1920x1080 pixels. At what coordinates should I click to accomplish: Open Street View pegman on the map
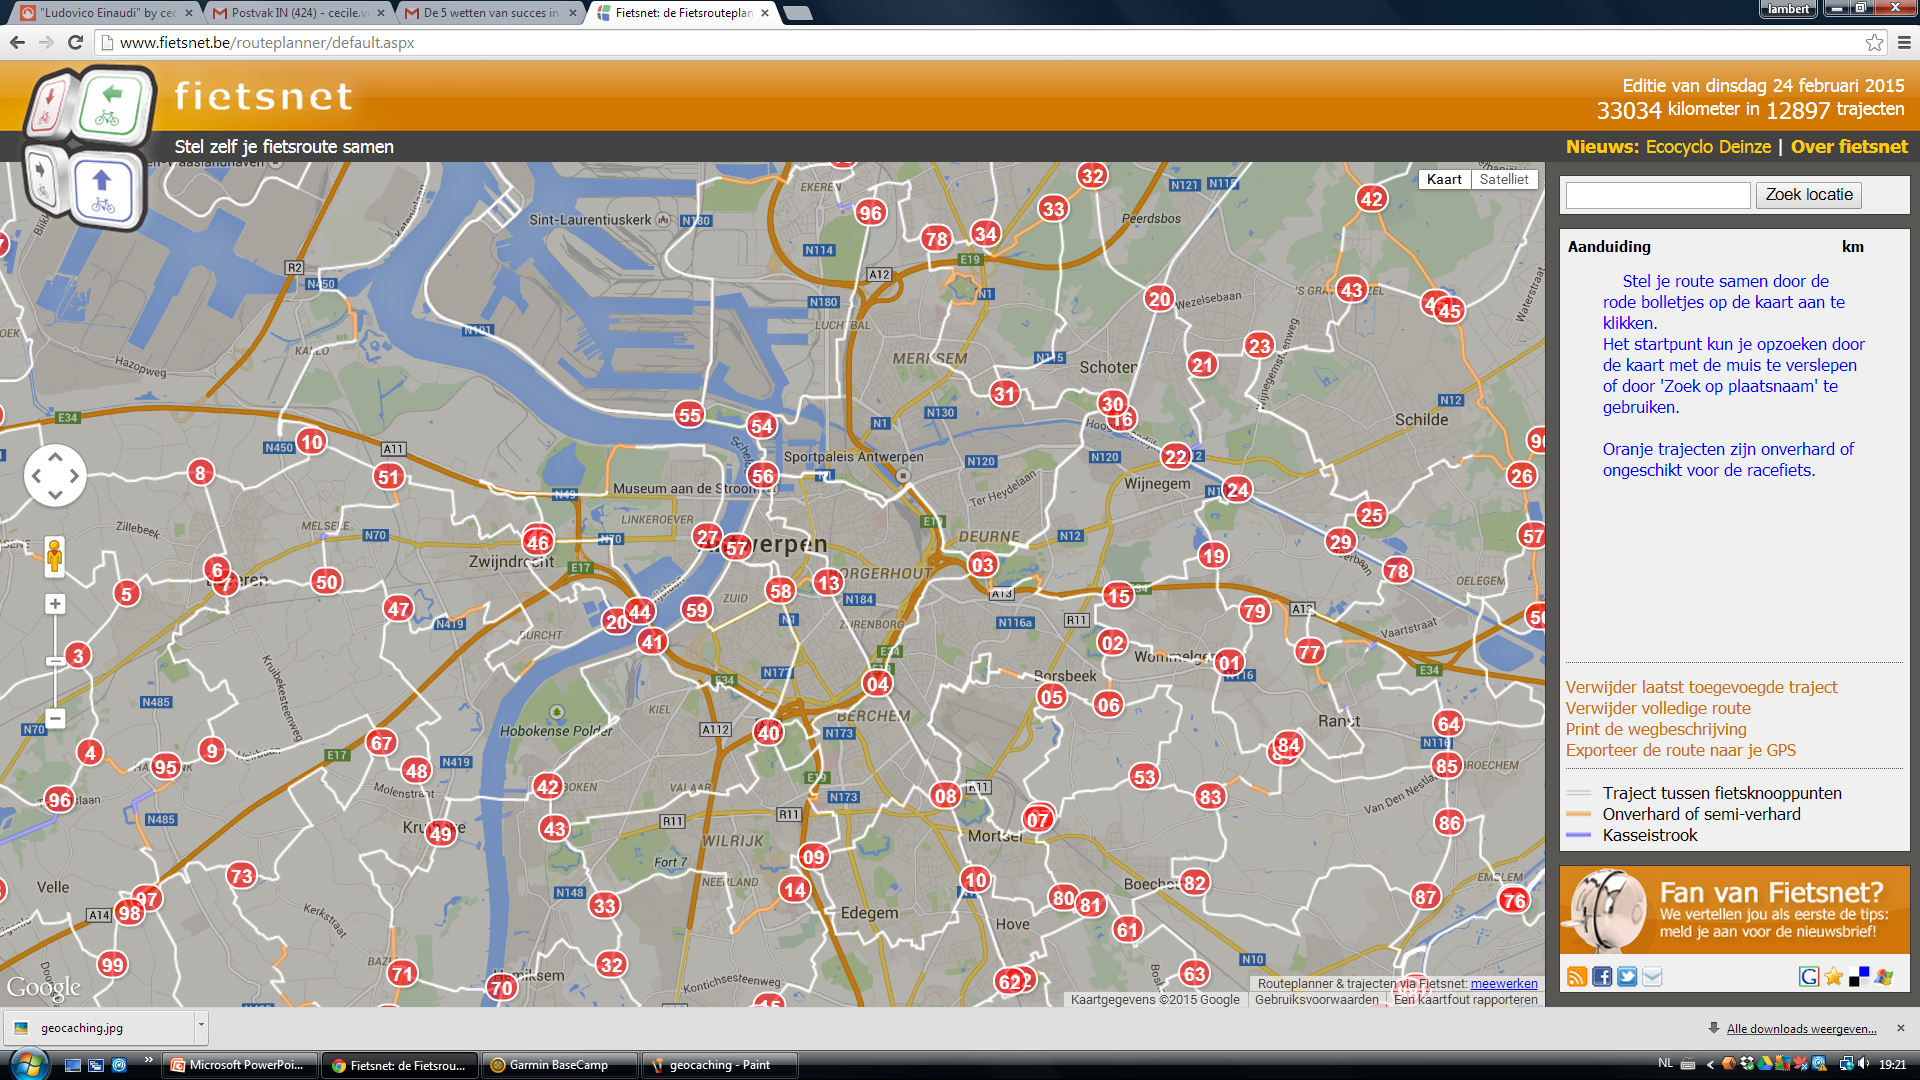tap(55, 556)
